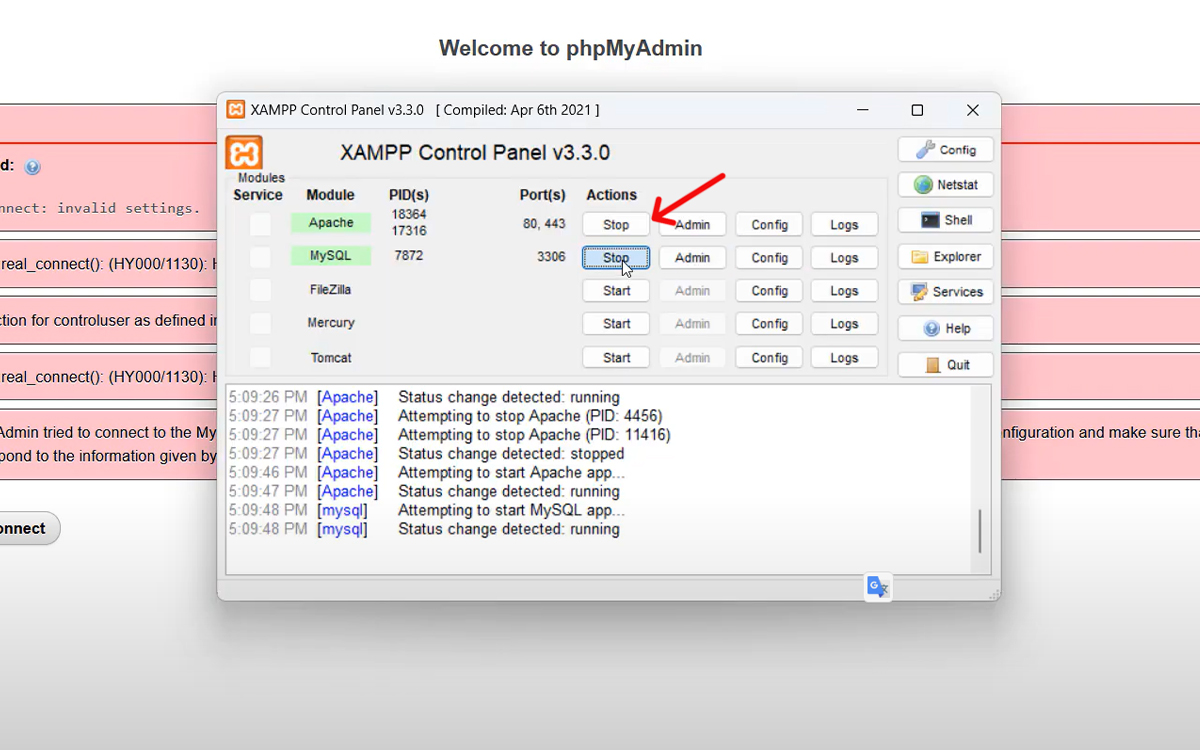The width and height of the screenshot is (1200, 750).
Task: Toggle the MySQL service checkbox
Action: click(260, 257)
